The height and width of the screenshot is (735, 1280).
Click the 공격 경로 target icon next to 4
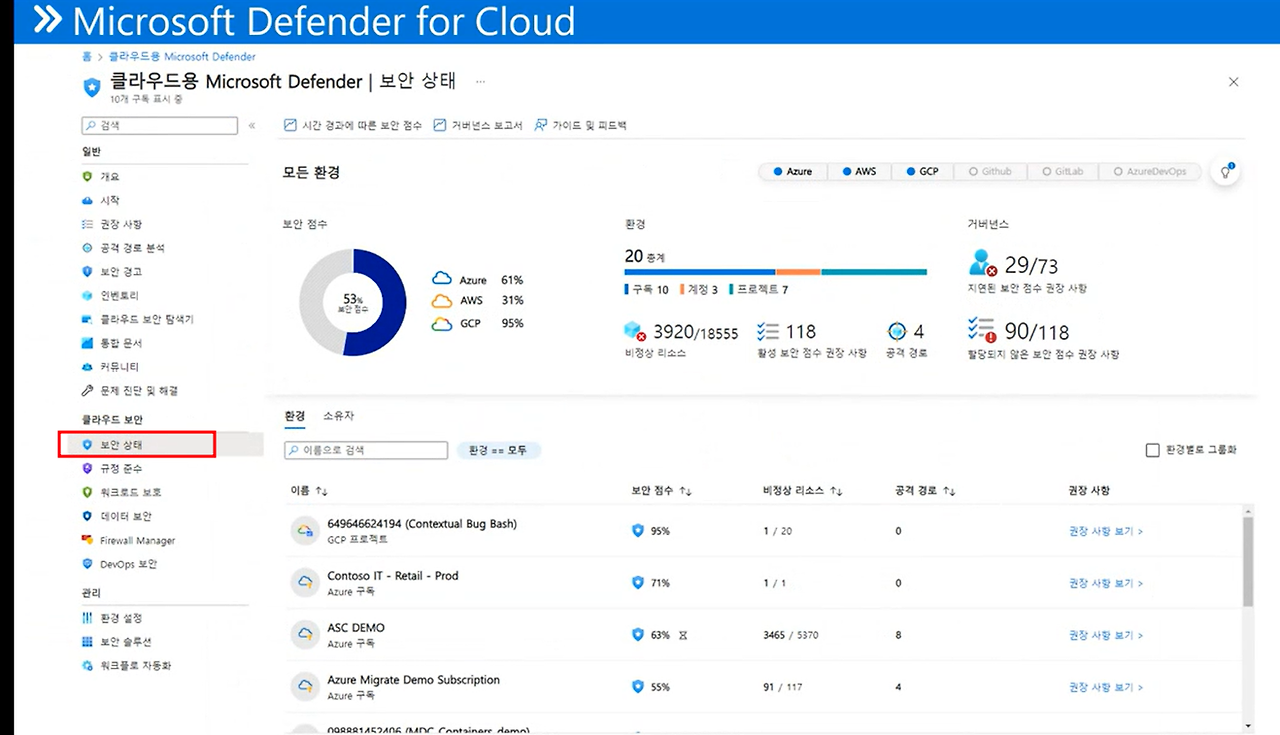pos(896,331)
